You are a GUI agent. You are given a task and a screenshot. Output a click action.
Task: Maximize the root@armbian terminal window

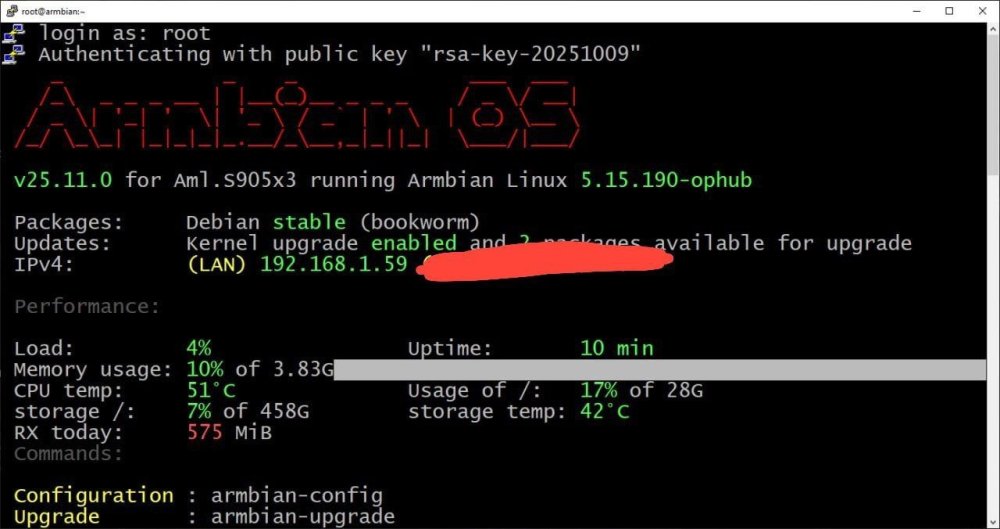949,11
